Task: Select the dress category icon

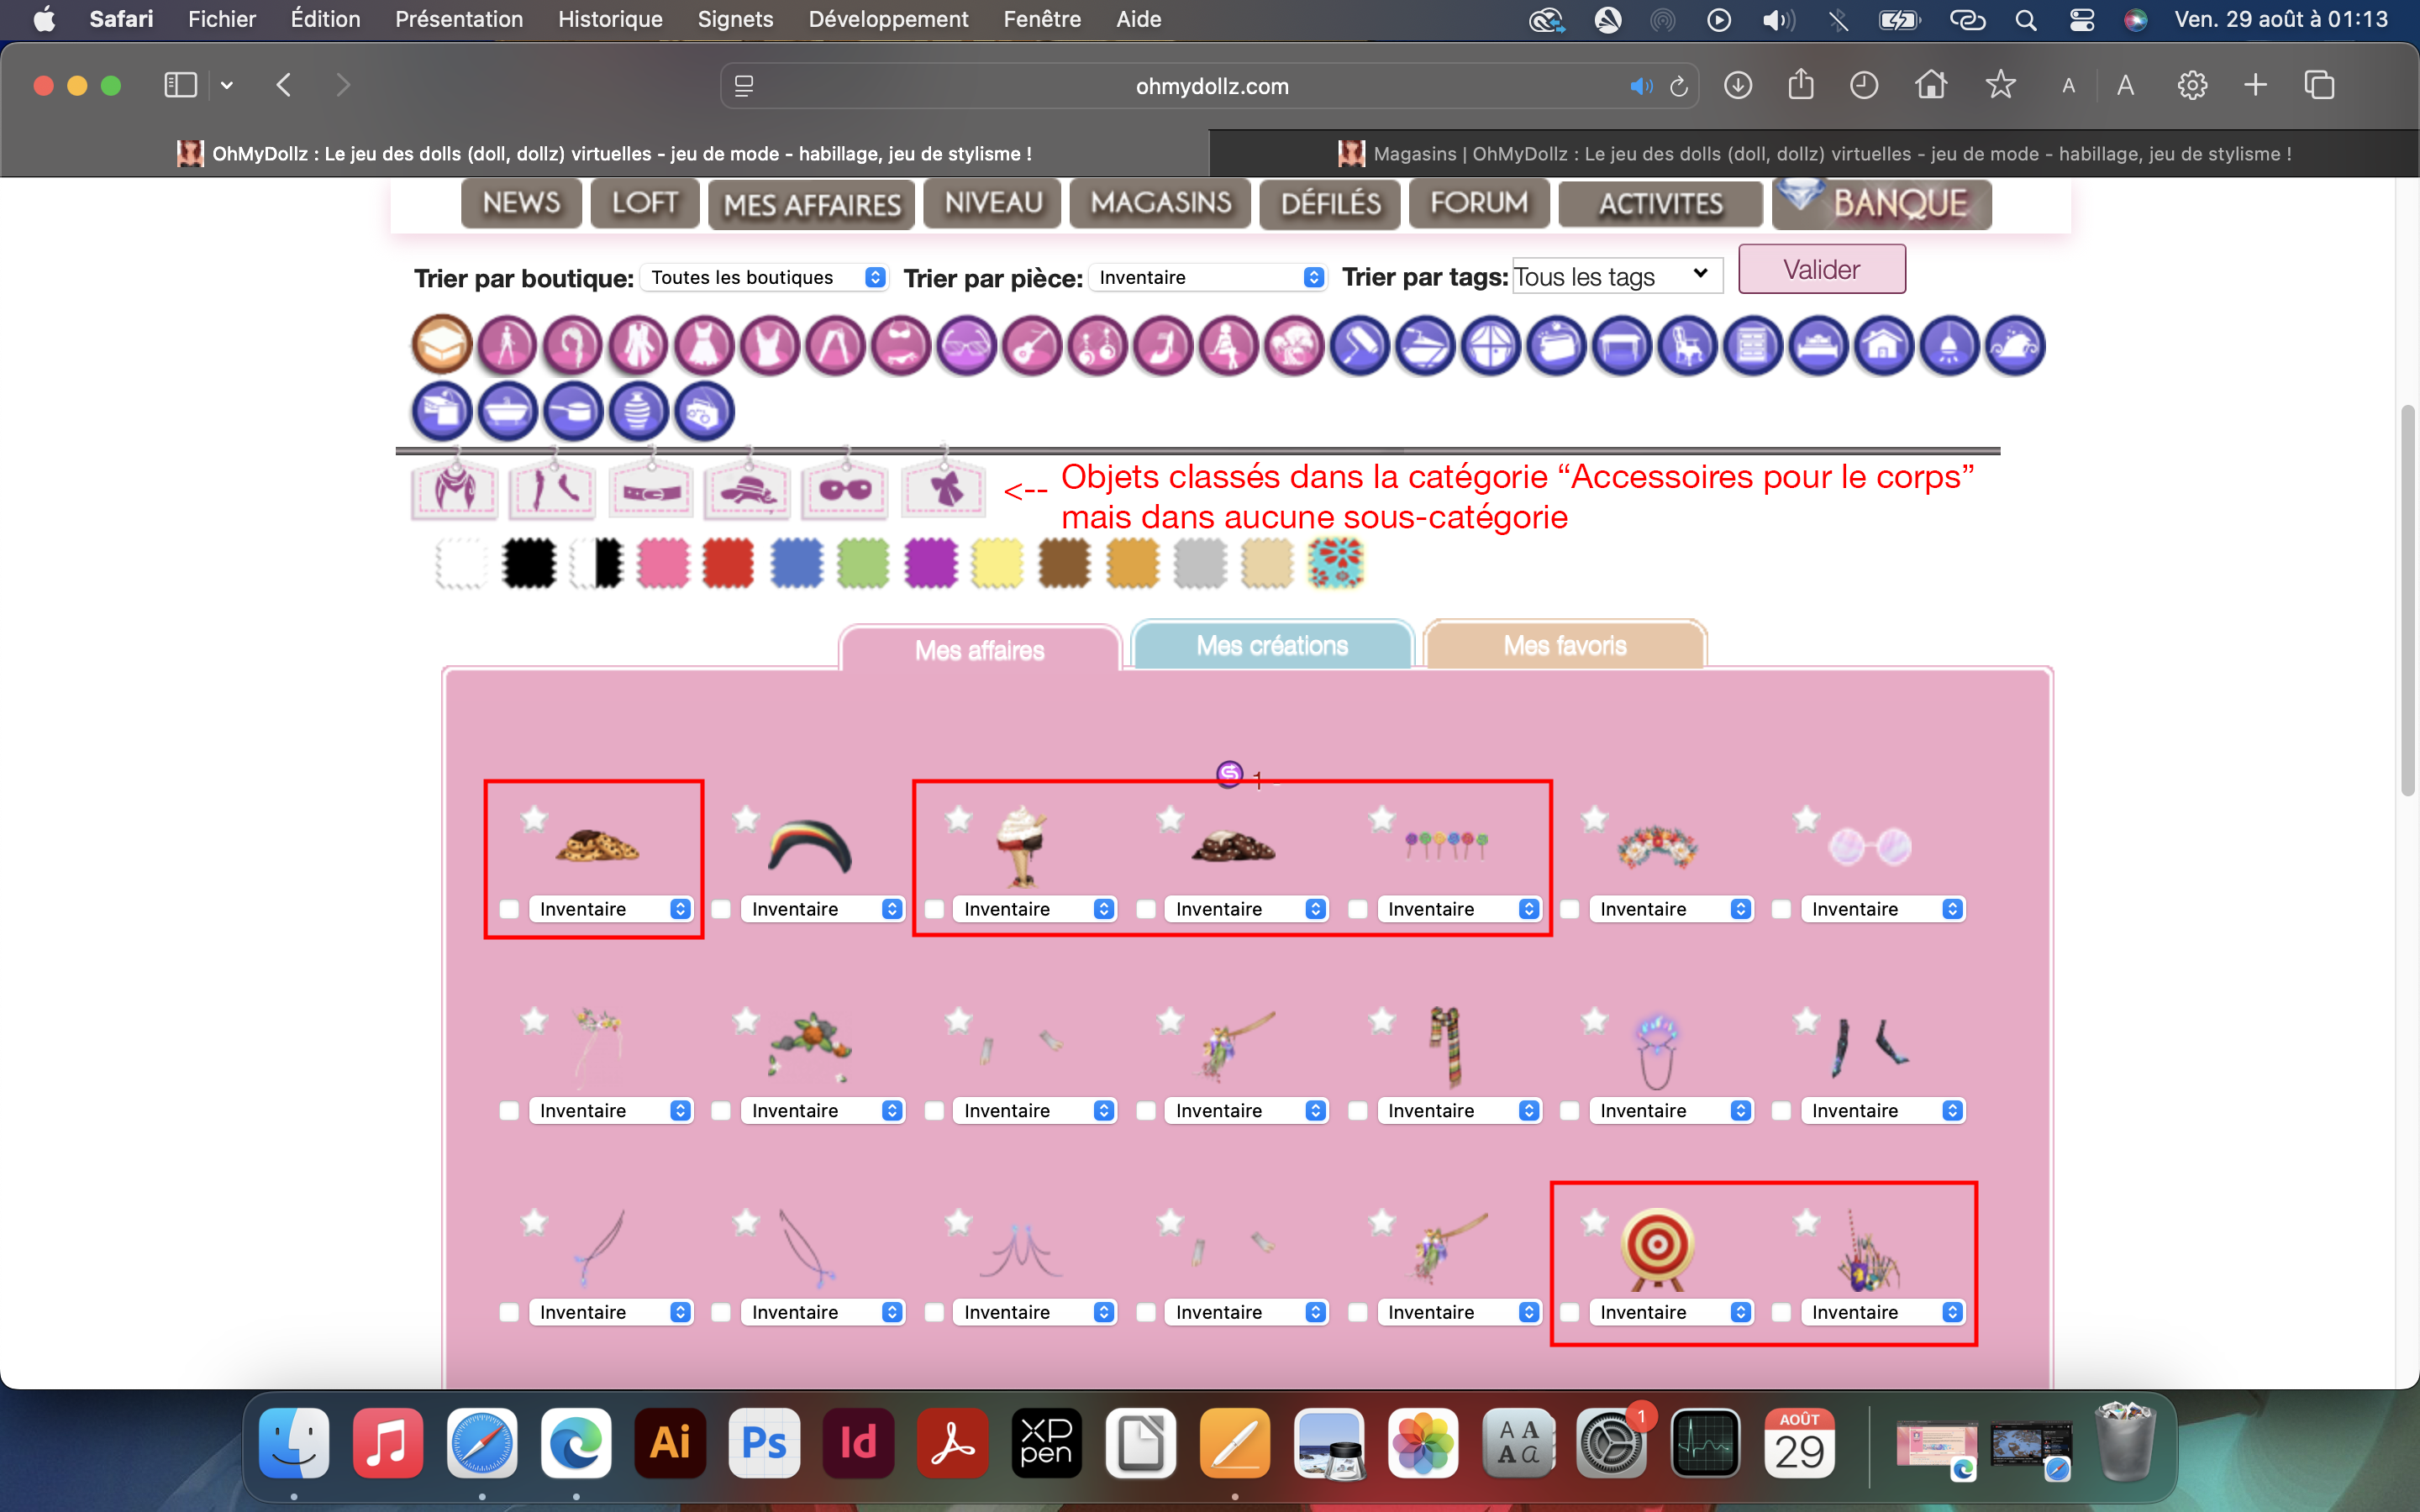Action: coord(704,346)
